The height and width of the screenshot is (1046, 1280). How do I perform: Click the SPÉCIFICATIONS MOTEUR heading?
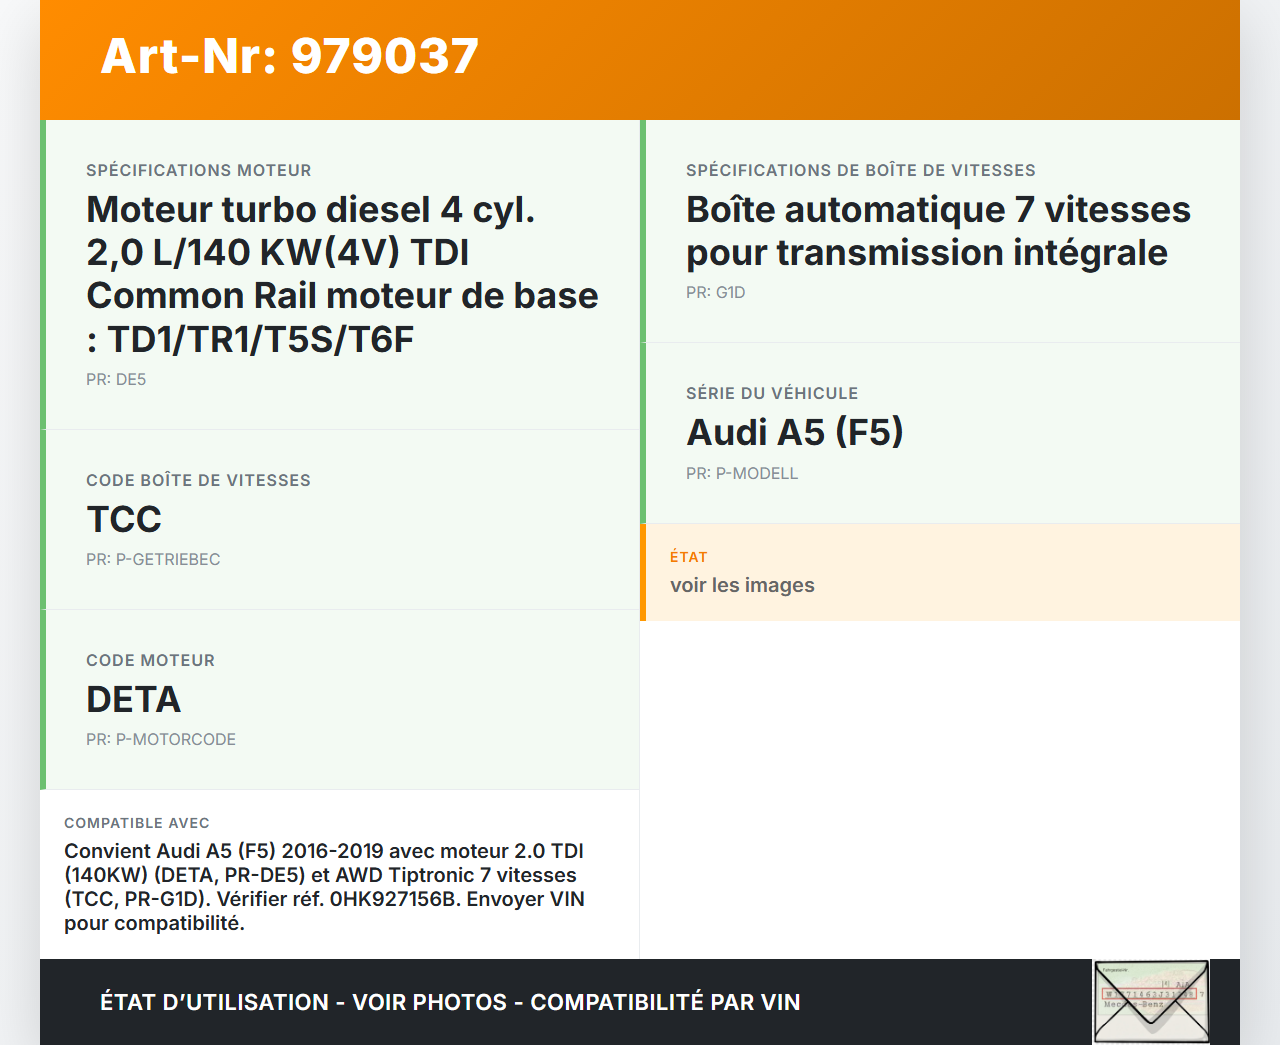pos(199,171)
